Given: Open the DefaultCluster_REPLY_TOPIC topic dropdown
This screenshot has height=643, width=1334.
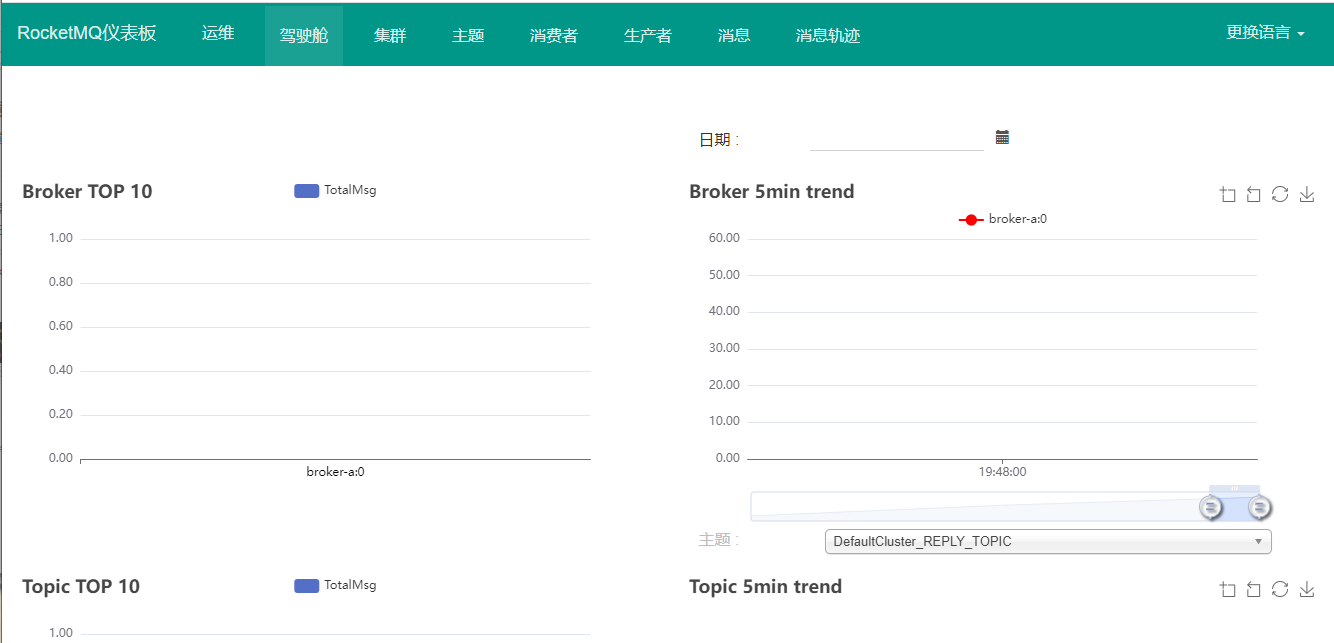Looking at the screenshot, I should pos(1048,542).
